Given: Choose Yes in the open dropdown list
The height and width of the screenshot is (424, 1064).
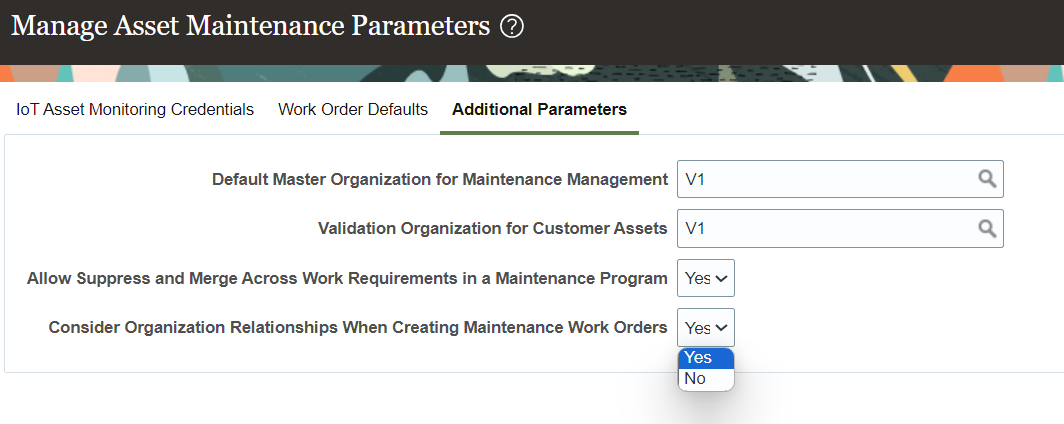Looking at the screenshot, I should click(705, 358).
